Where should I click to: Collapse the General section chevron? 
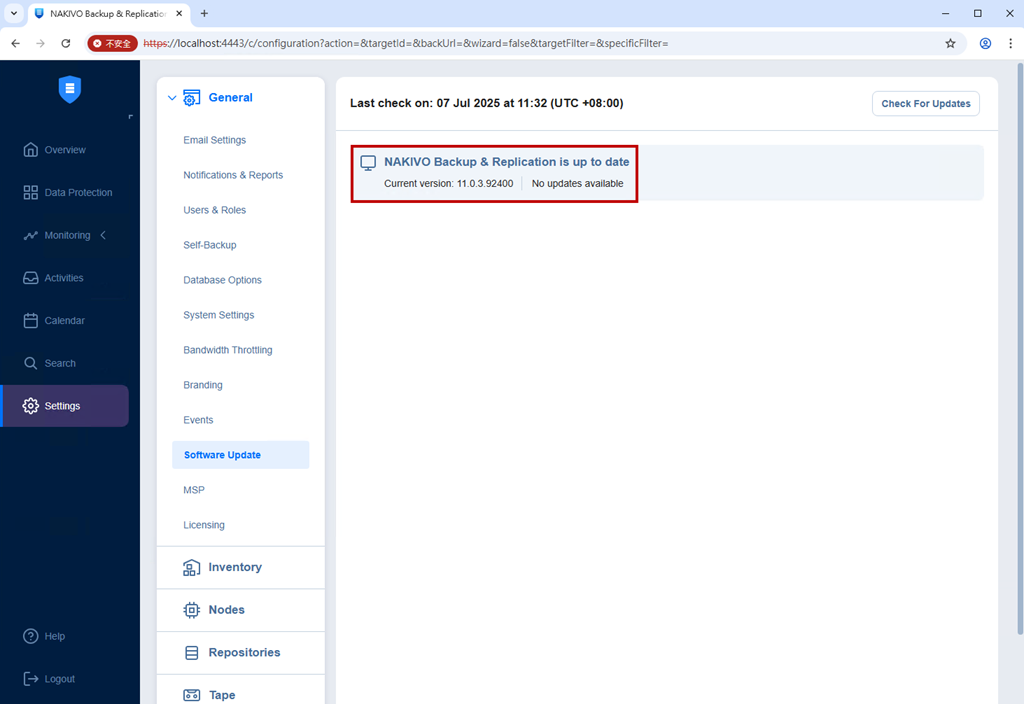(x=172, y=98)
